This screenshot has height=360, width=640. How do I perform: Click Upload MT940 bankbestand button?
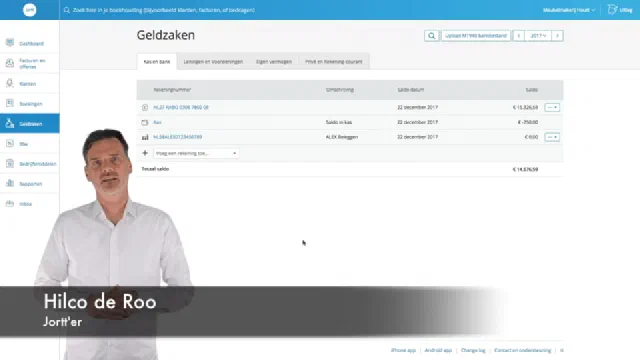[476, 36]
